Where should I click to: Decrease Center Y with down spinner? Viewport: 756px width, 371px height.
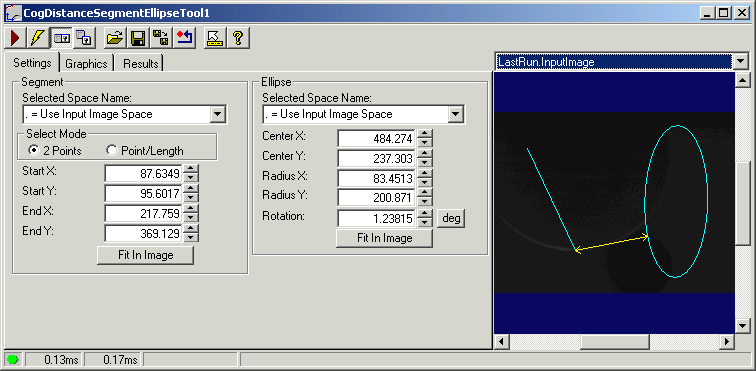point(424,163)
